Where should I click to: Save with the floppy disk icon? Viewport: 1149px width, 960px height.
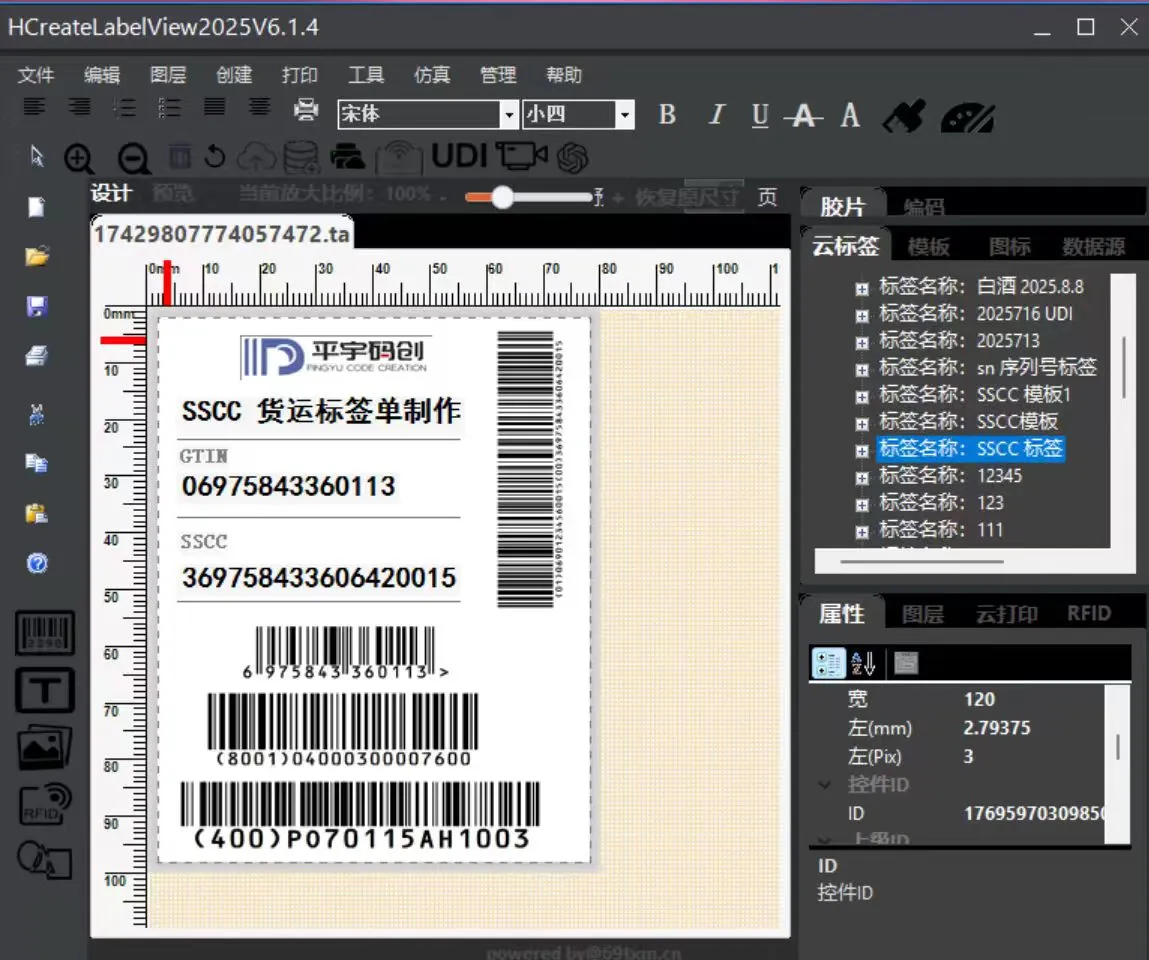37,306
